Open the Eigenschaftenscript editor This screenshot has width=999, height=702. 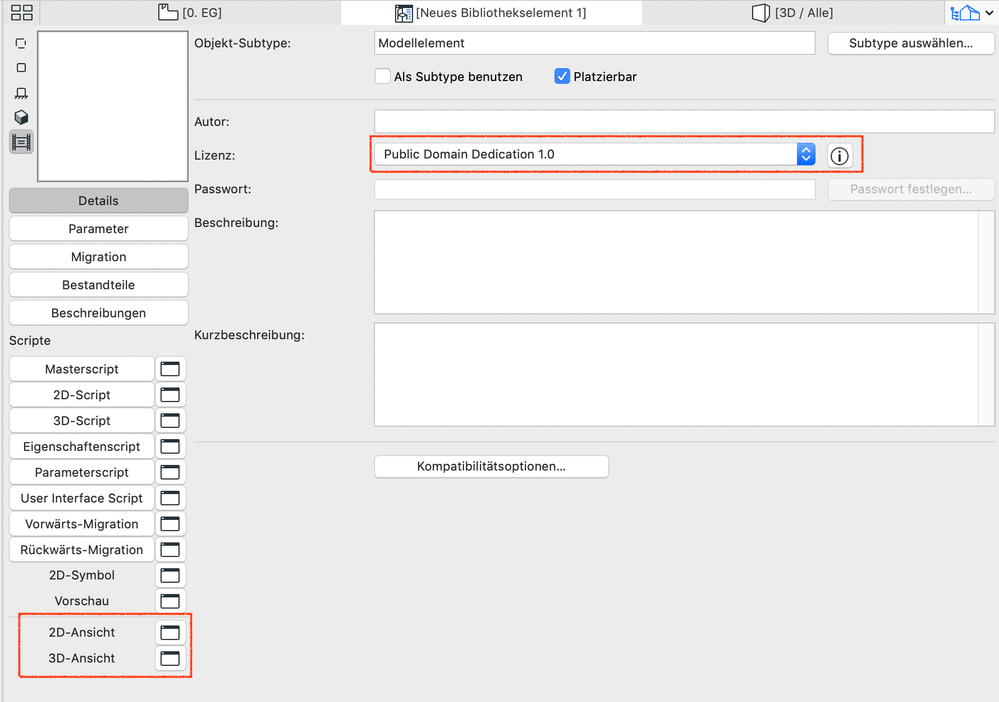82,447
